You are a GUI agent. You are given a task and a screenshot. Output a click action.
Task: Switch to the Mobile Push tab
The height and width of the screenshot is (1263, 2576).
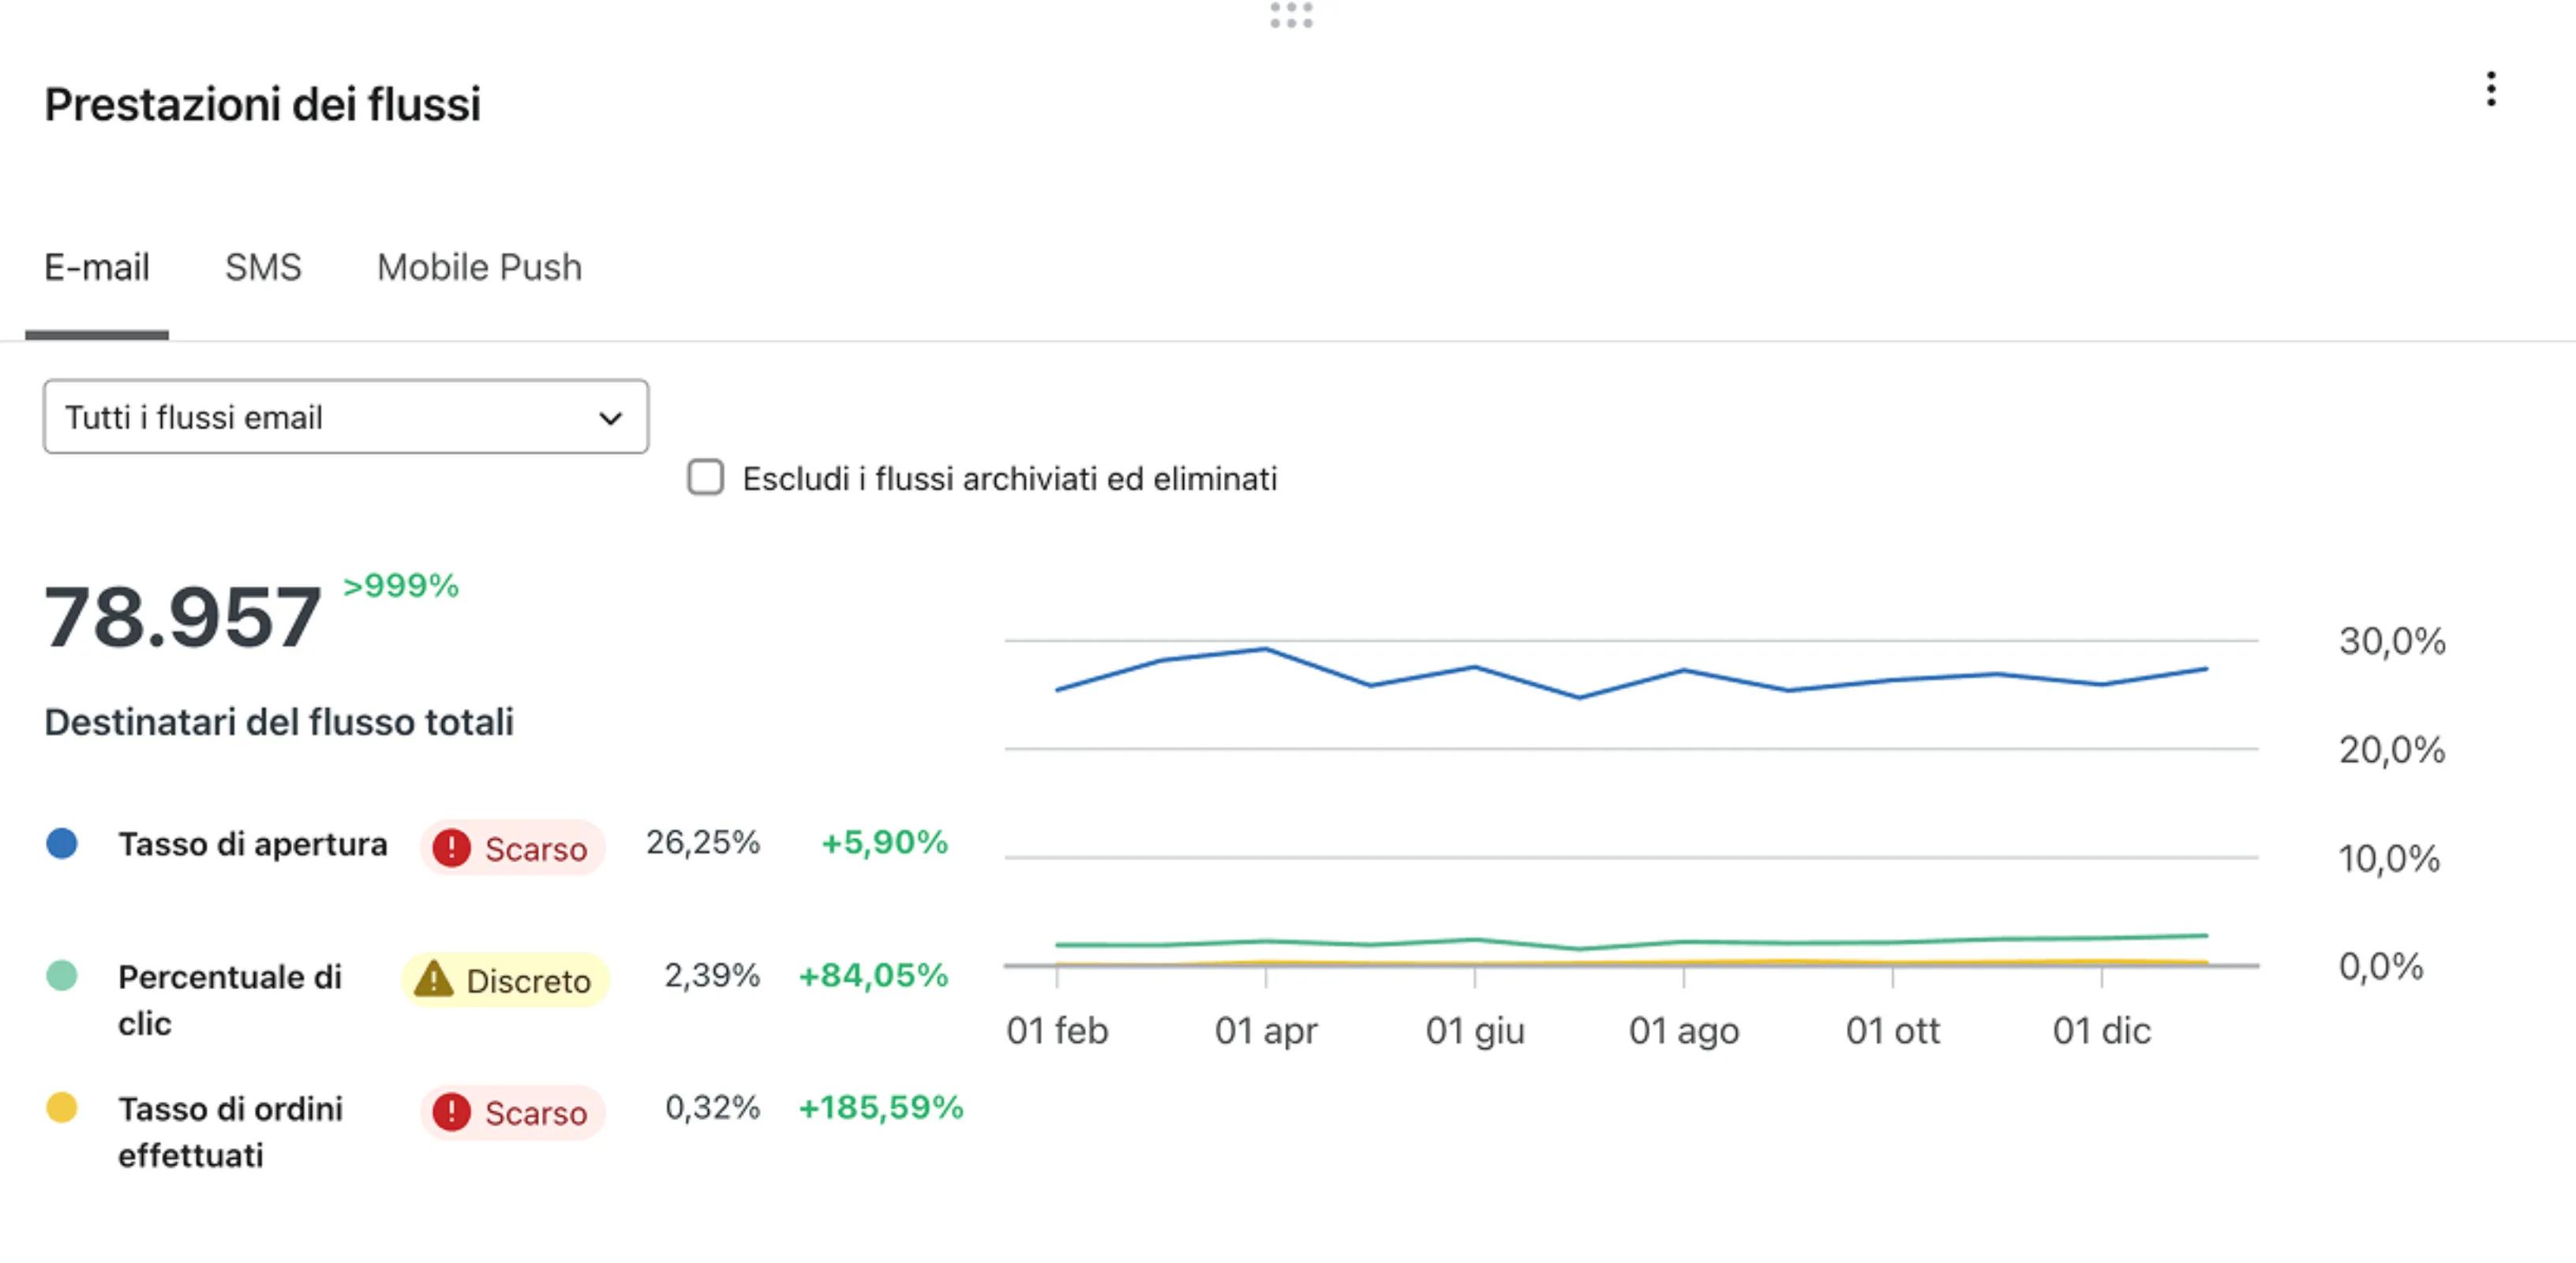point(478,267)
